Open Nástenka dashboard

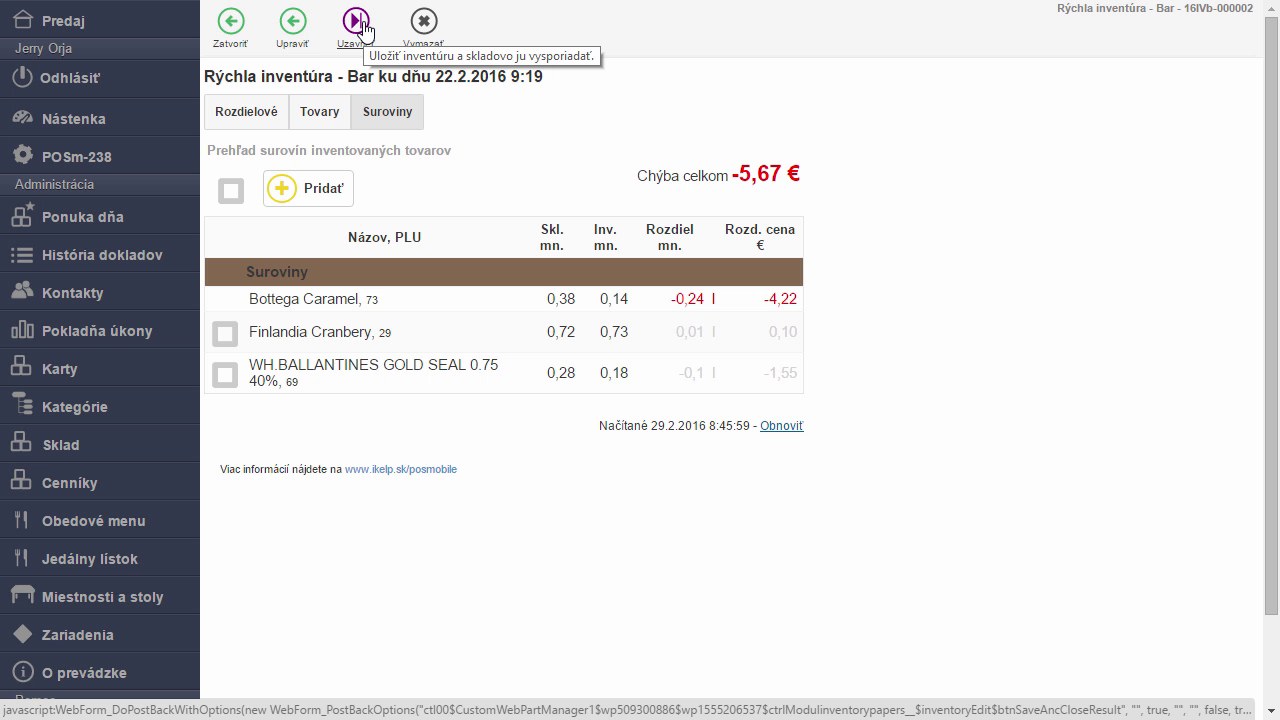pyautogui.click(x=100, y=118)
